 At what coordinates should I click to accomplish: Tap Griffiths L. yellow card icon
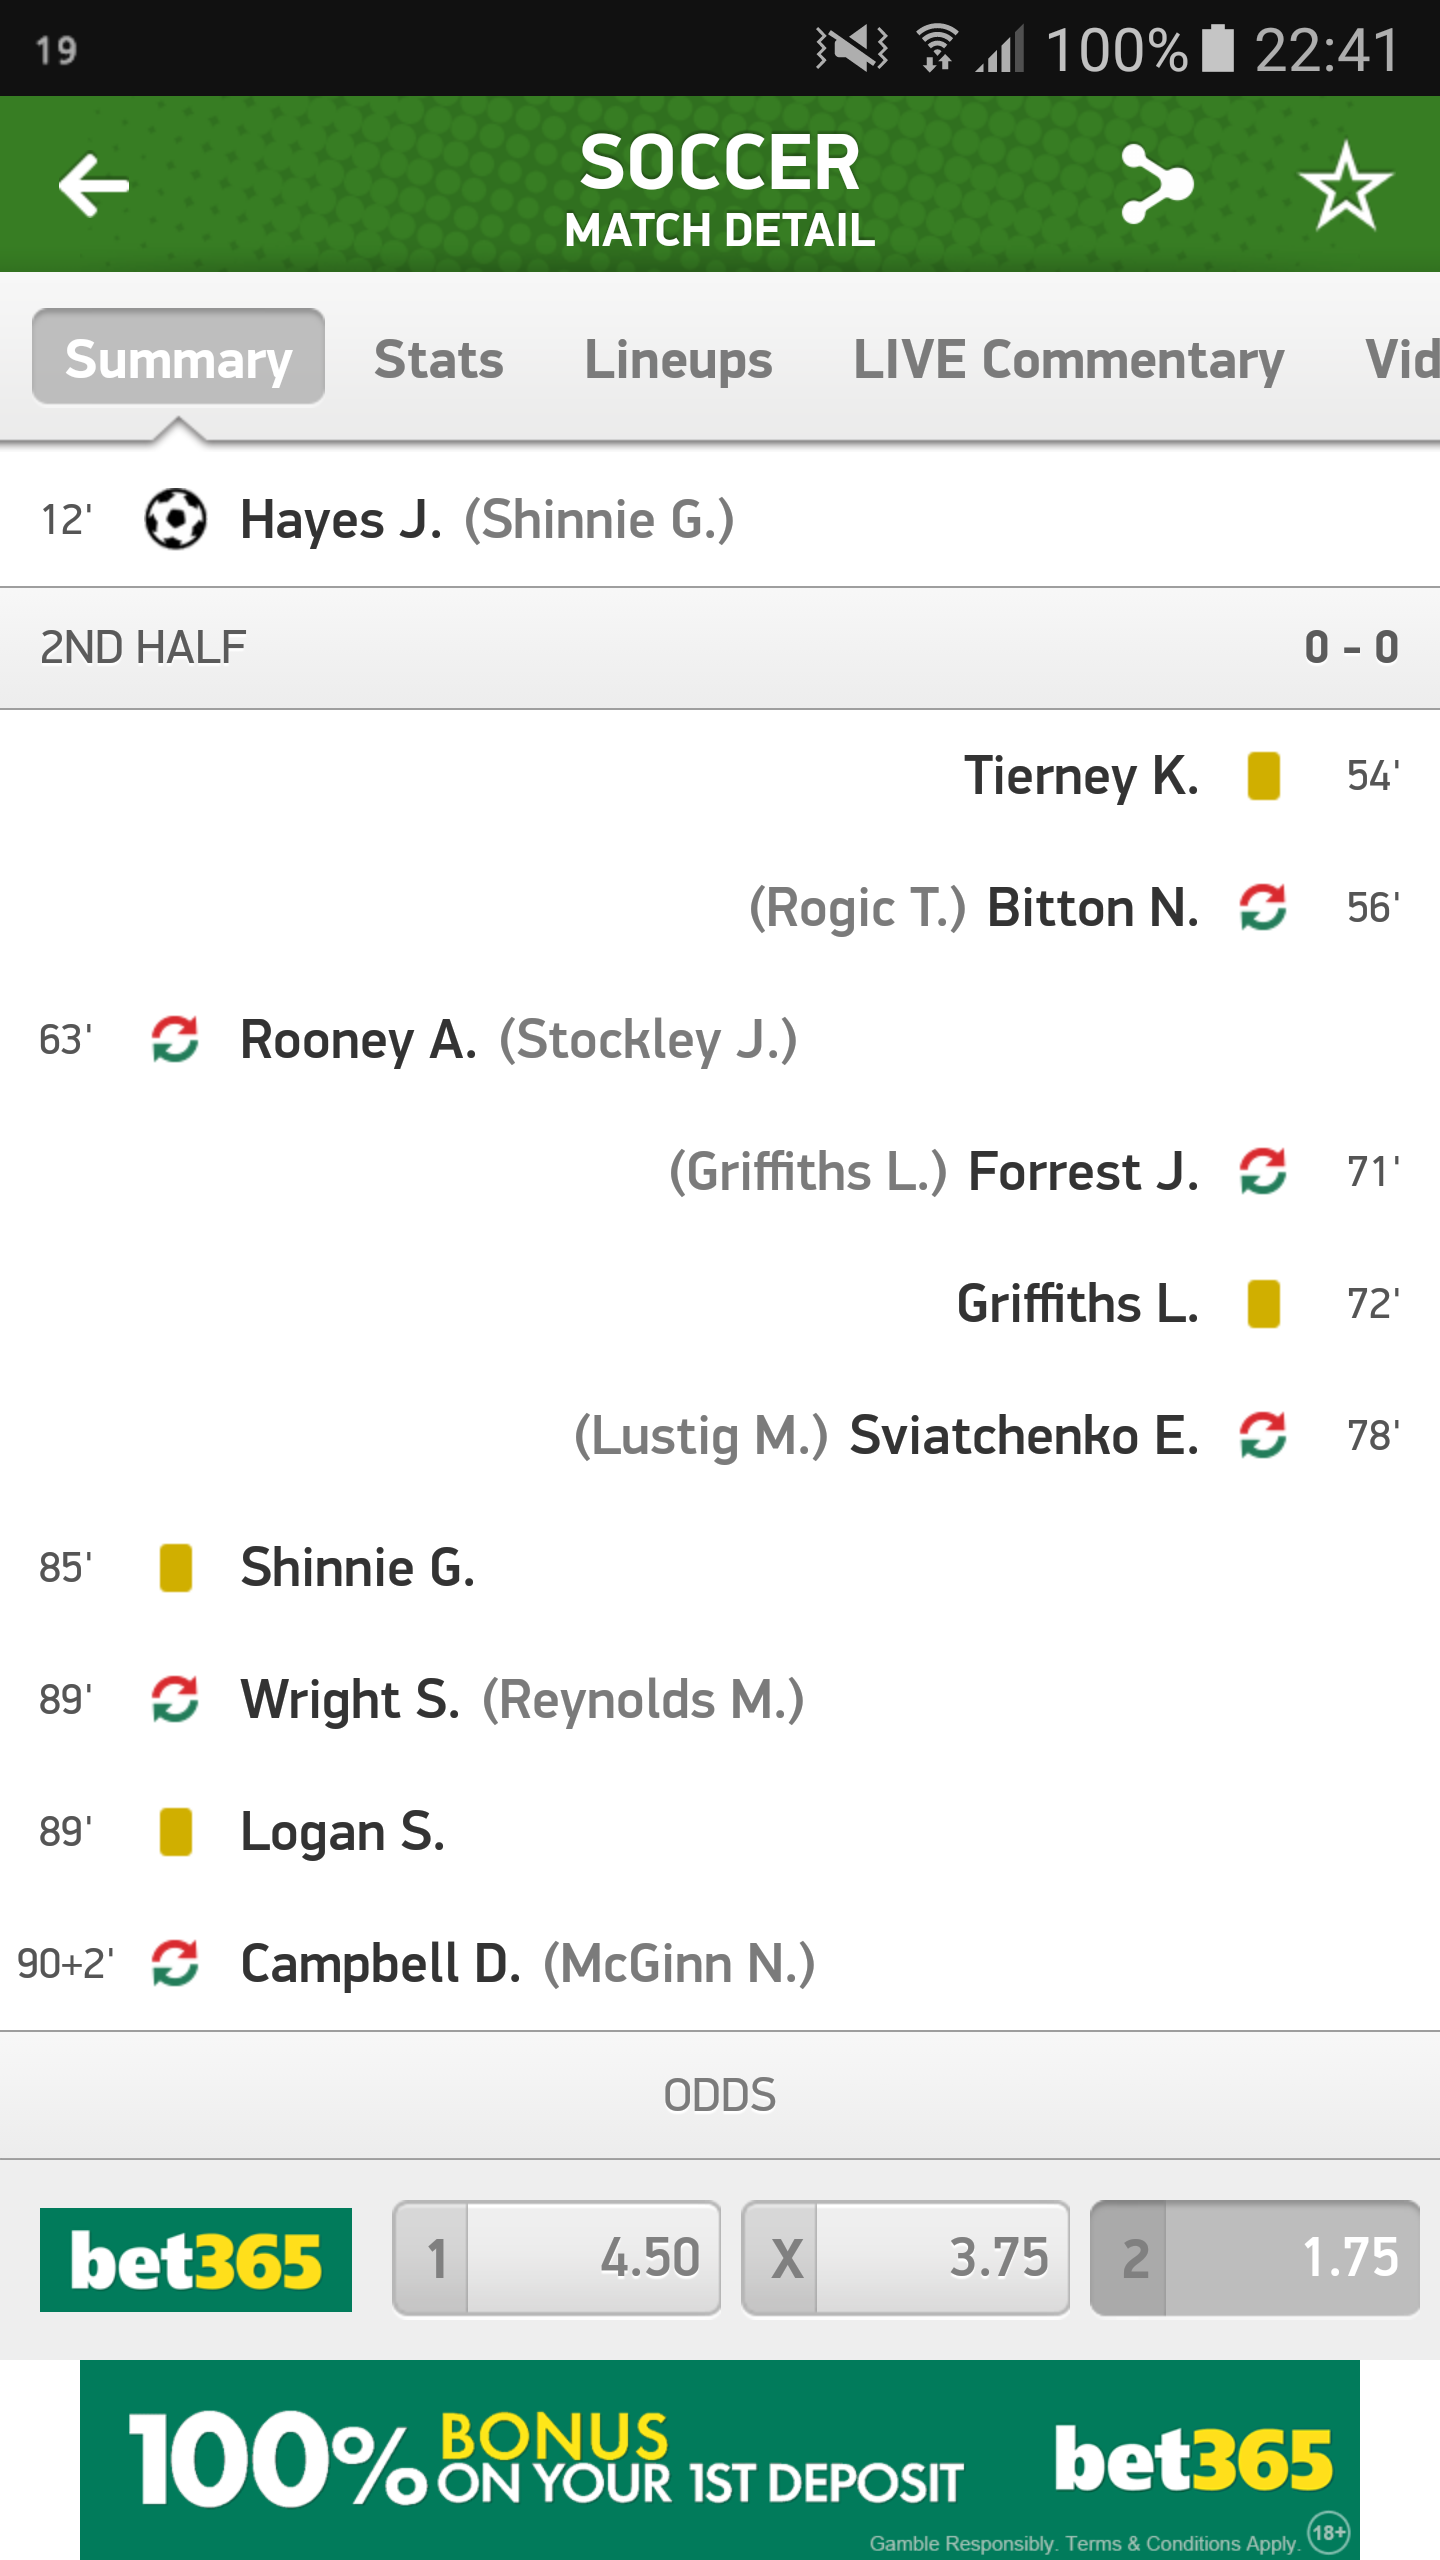1264,1304
